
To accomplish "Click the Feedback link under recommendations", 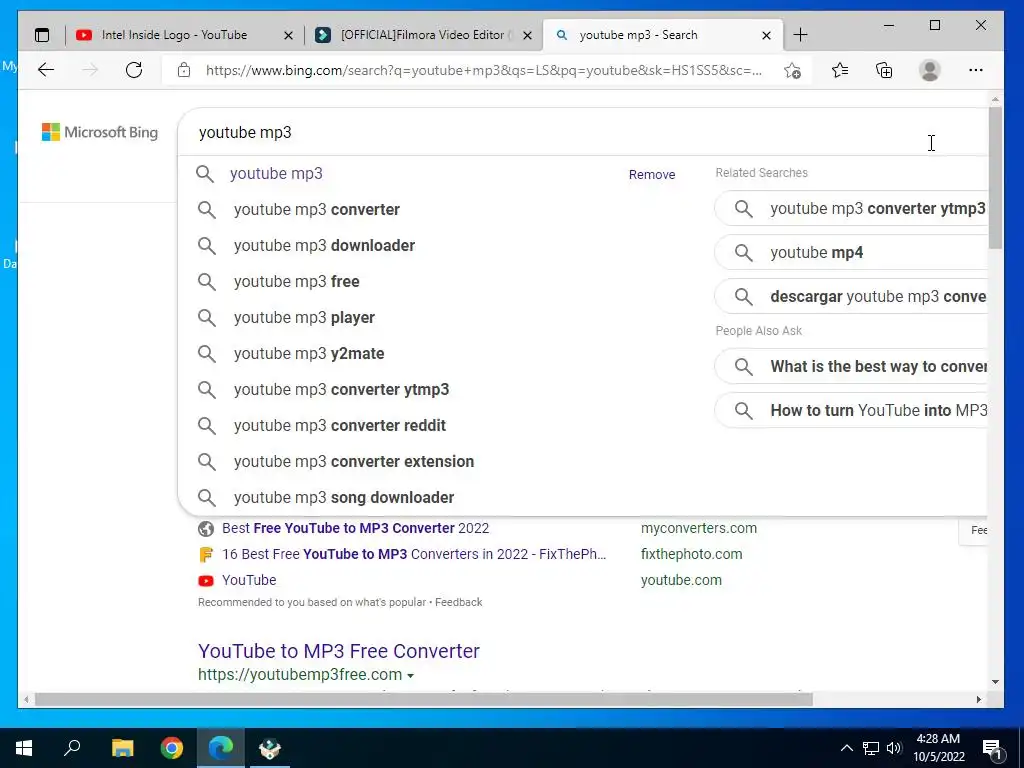I will tap(458, 602).
